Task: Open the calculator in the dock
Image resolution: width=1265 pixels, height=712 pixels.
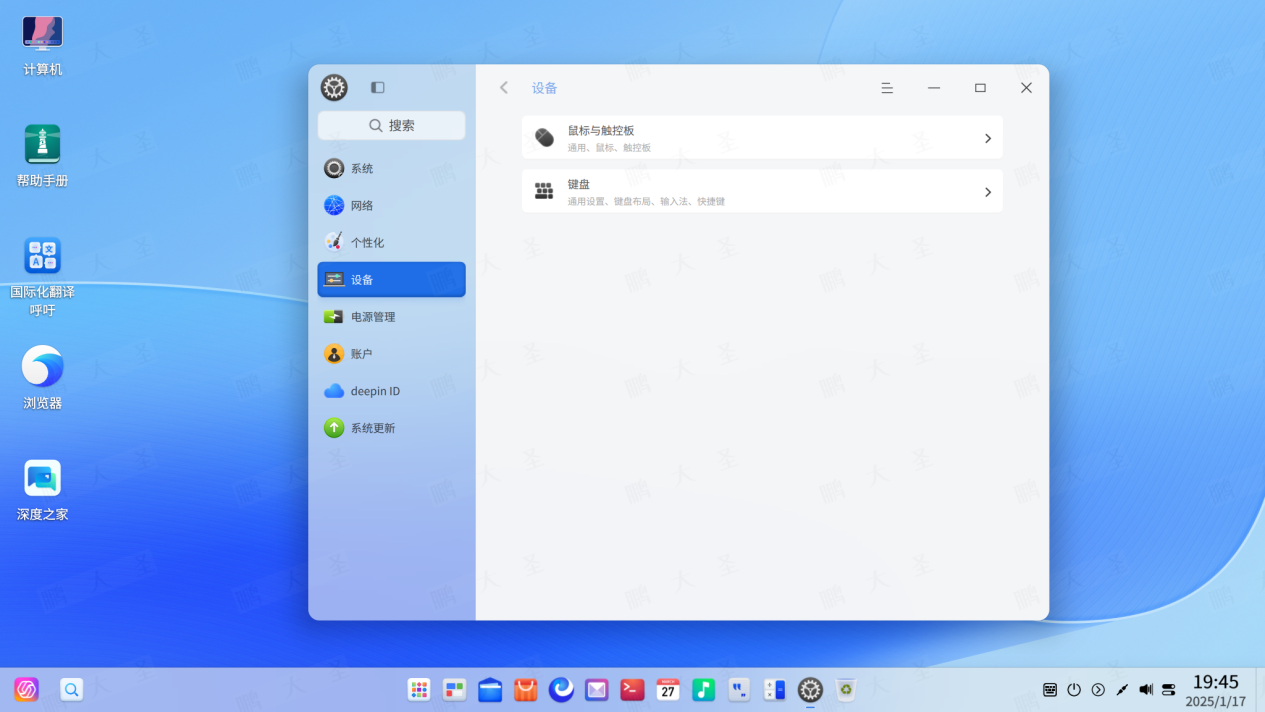Action: (775, 689)
